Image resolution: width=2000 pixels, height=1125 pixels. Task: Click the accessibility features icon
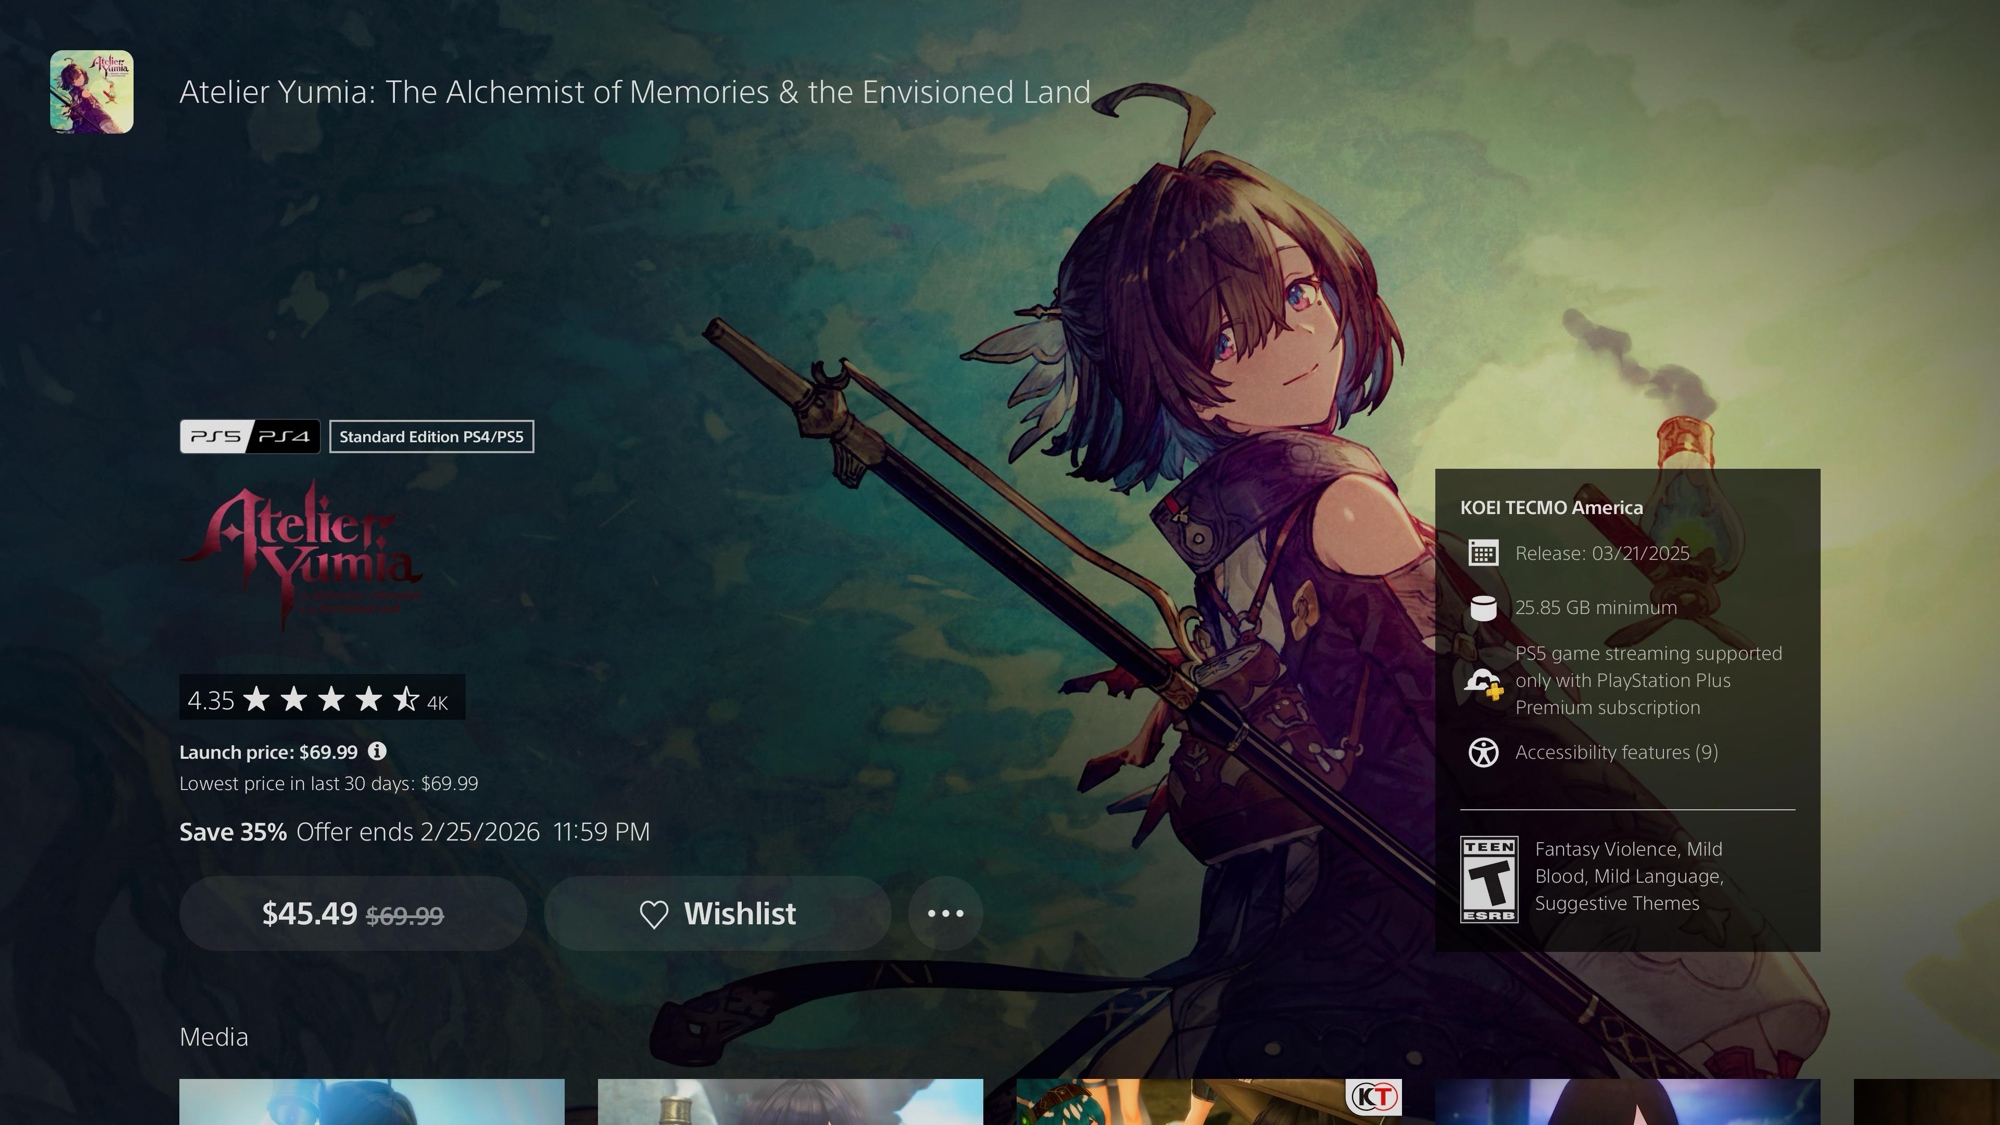[x=1483, y=752]
